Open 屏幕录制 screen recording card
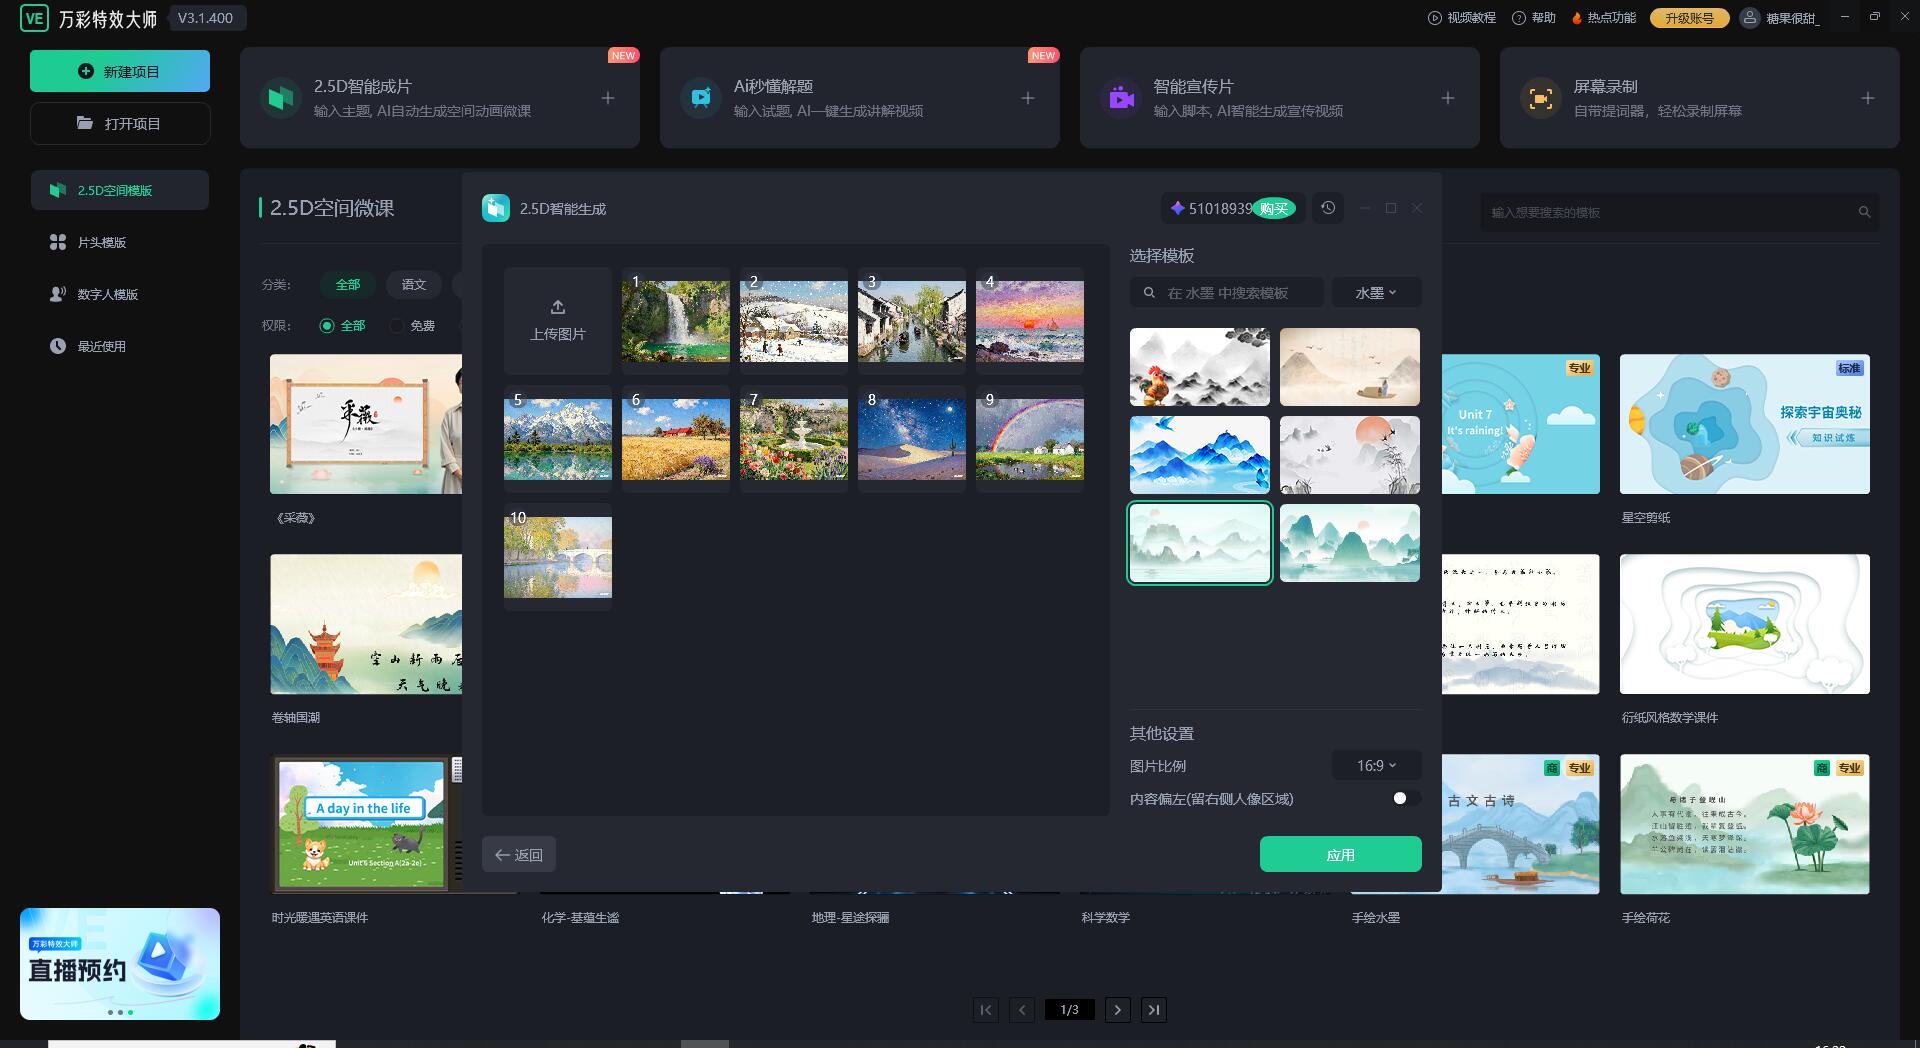1920x1048 pixels. [1698, 98]
